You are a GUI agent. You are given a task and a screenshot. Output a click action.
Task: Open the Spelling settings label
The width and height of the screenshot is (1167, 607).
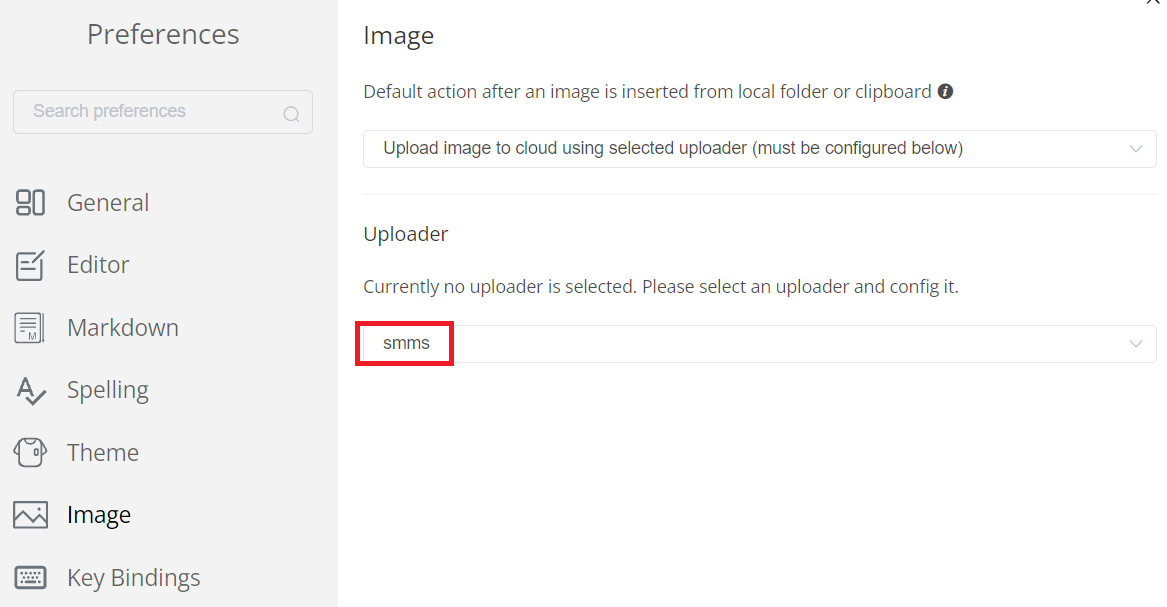point(107,391)
